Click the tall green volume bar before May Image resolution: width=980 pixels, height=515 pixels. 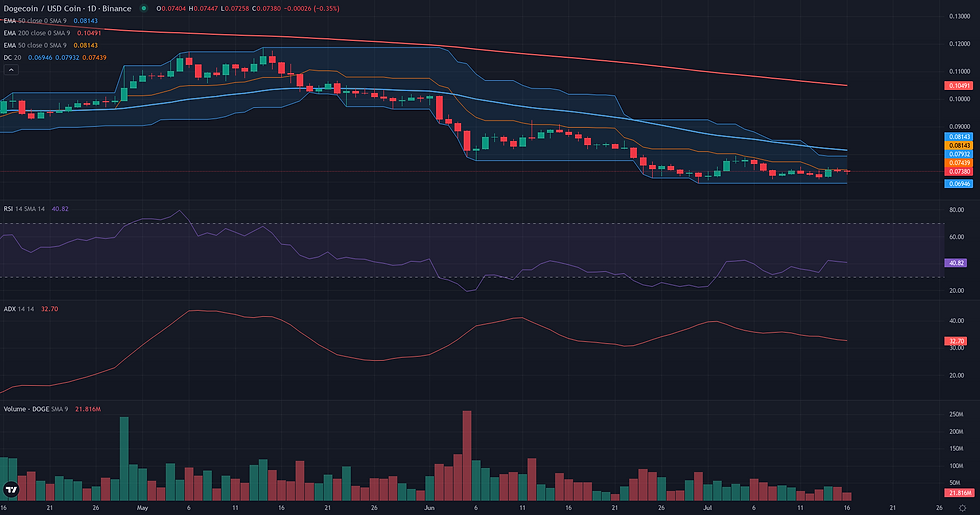[x=124, y=459]
